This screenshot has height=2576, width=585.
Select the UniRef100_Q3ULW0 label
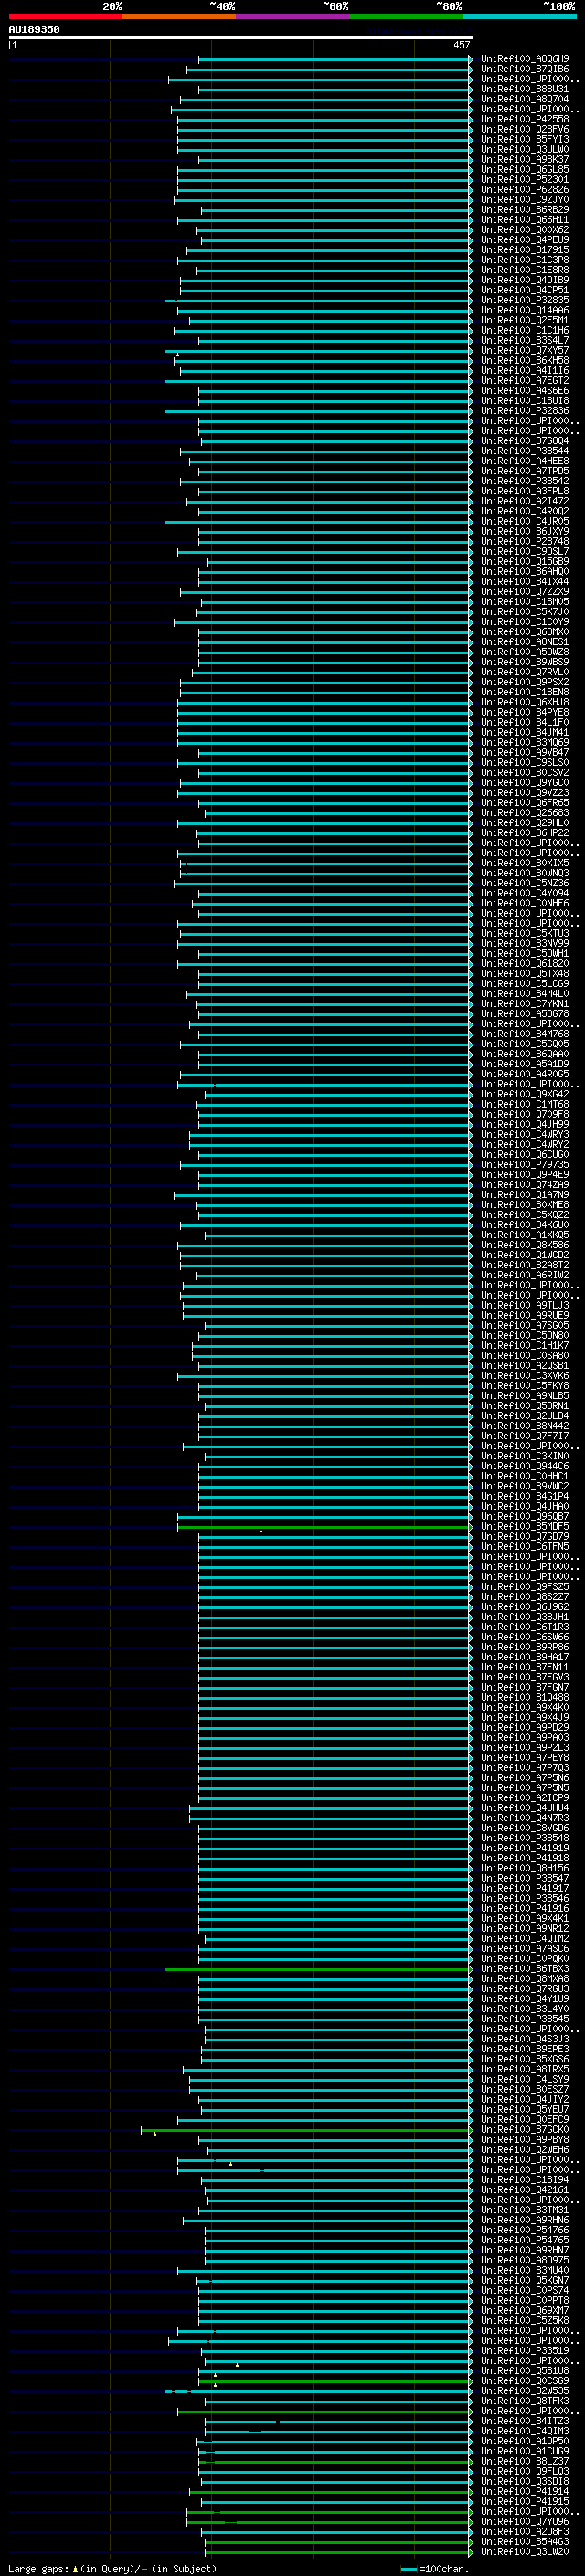(x=524, y=149)
